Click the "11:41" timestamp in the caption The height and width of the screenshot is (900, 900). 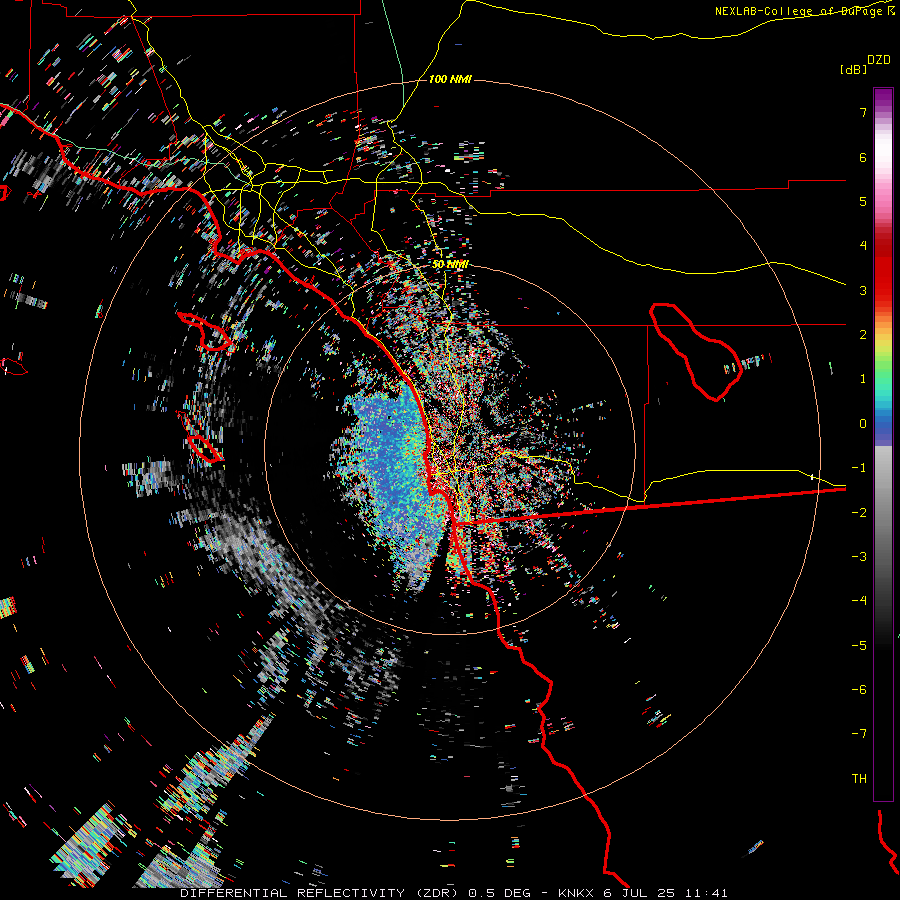[706, 893]
